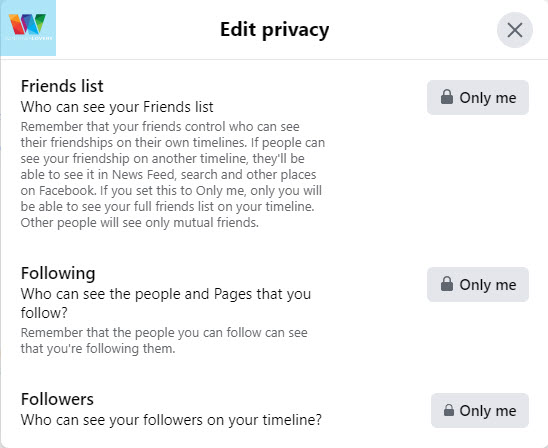
Task: Select the Friends list section heading
Action: [x=62, y=86]
